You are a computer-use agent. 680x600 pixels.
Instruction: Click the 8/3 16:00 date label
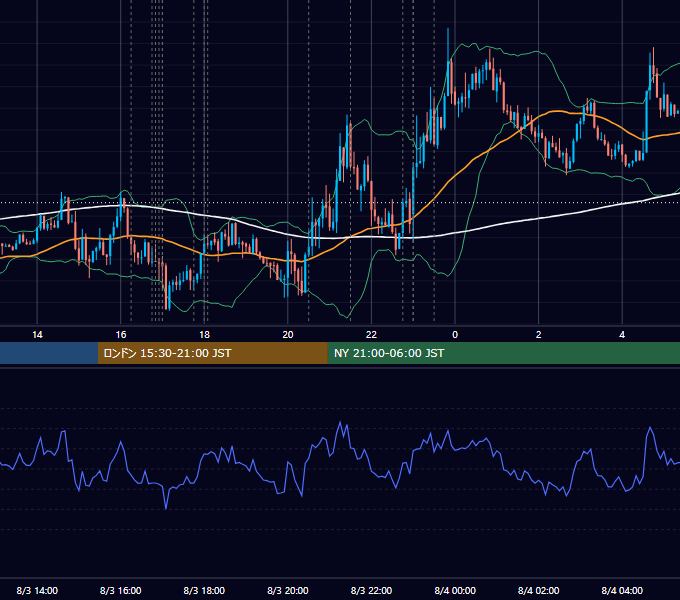tap(121, 590)
